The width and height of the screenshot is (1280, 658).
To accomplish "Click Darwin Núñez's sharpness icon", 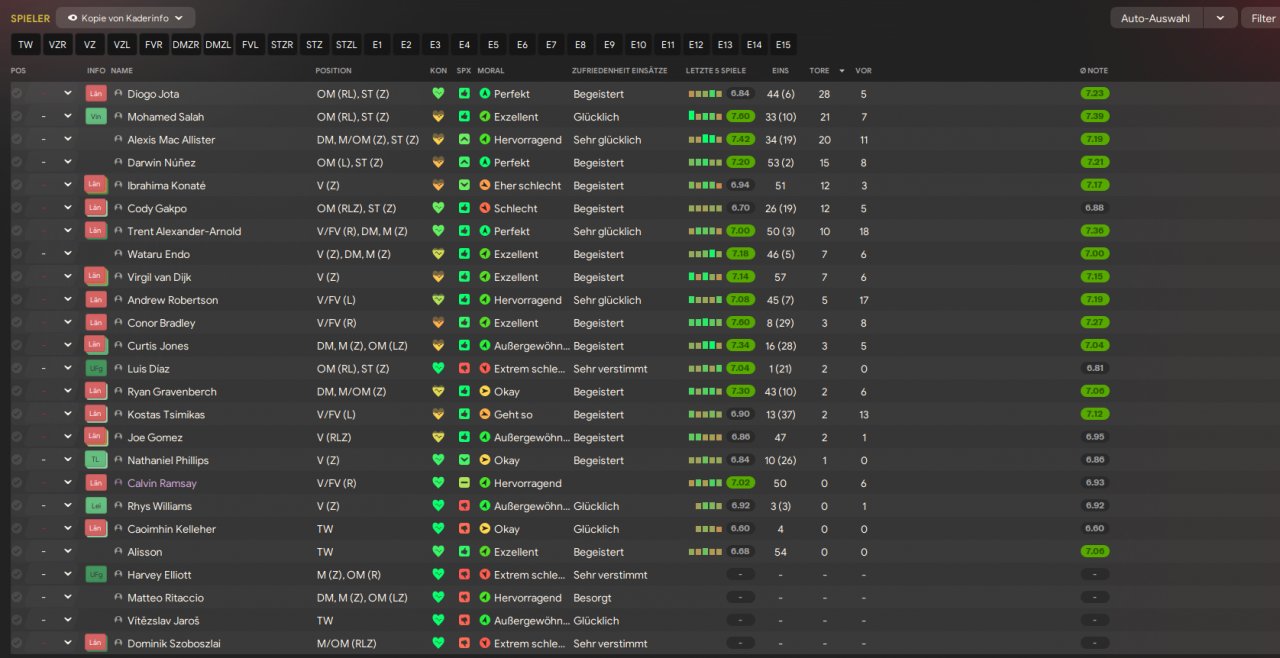I will pyautogui.click(x=464, y=162).
